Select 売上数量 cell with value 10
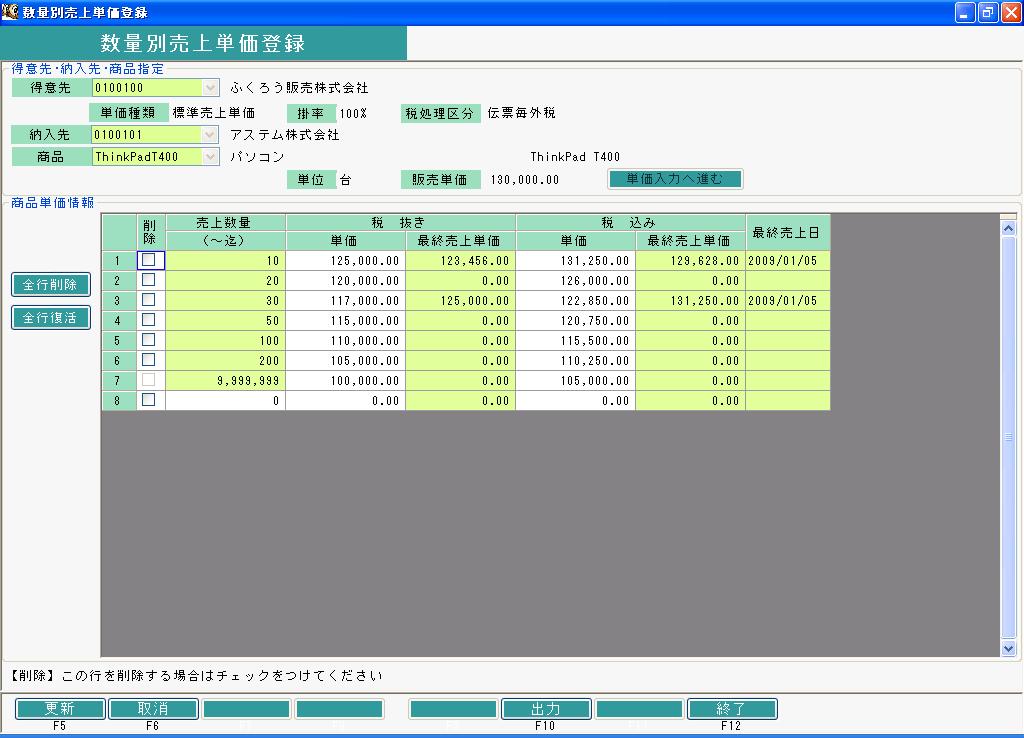 coord(225,261)
